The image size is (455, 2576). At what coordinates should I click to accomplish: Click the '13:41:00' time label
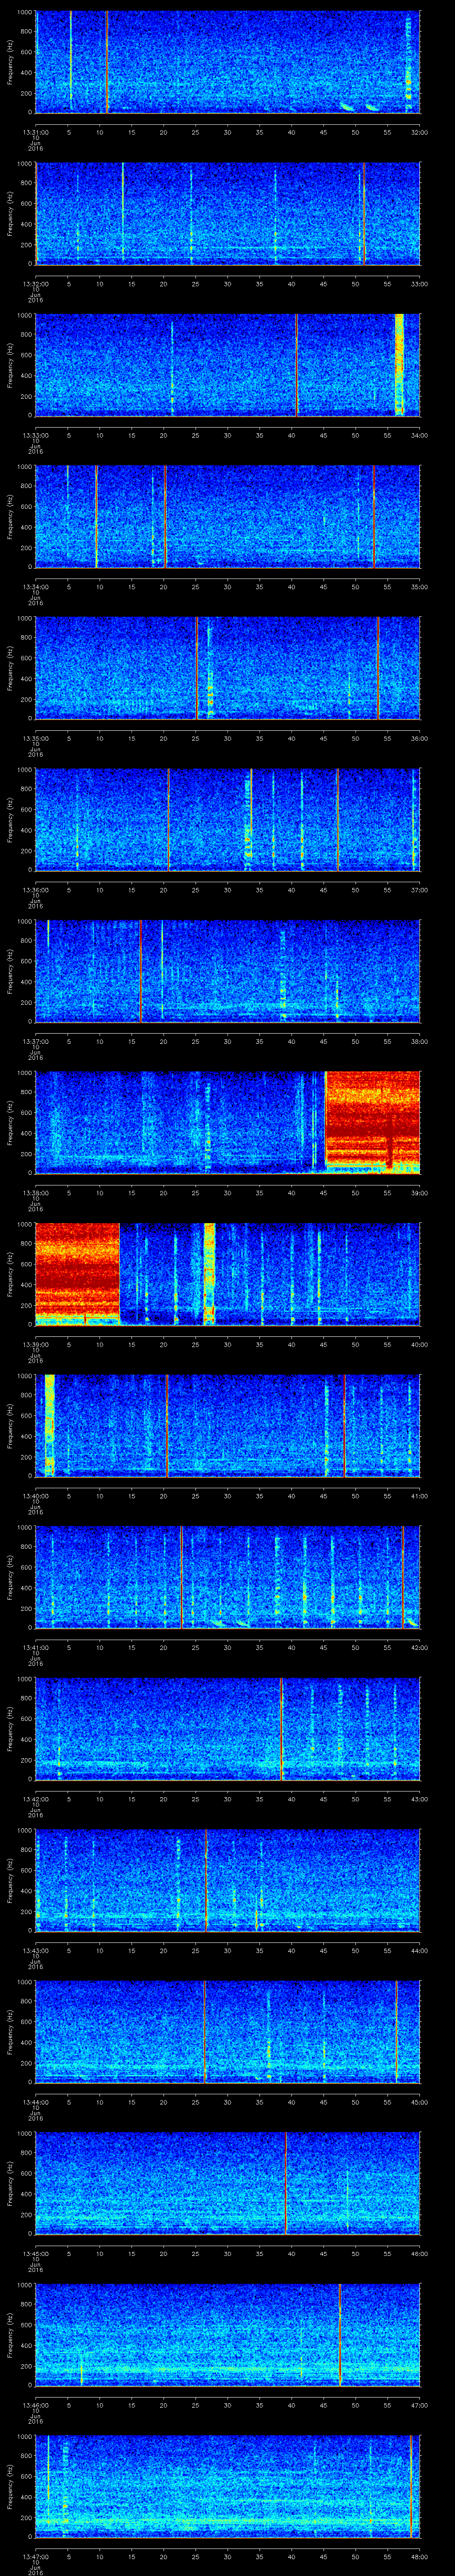click(35, 1647)
